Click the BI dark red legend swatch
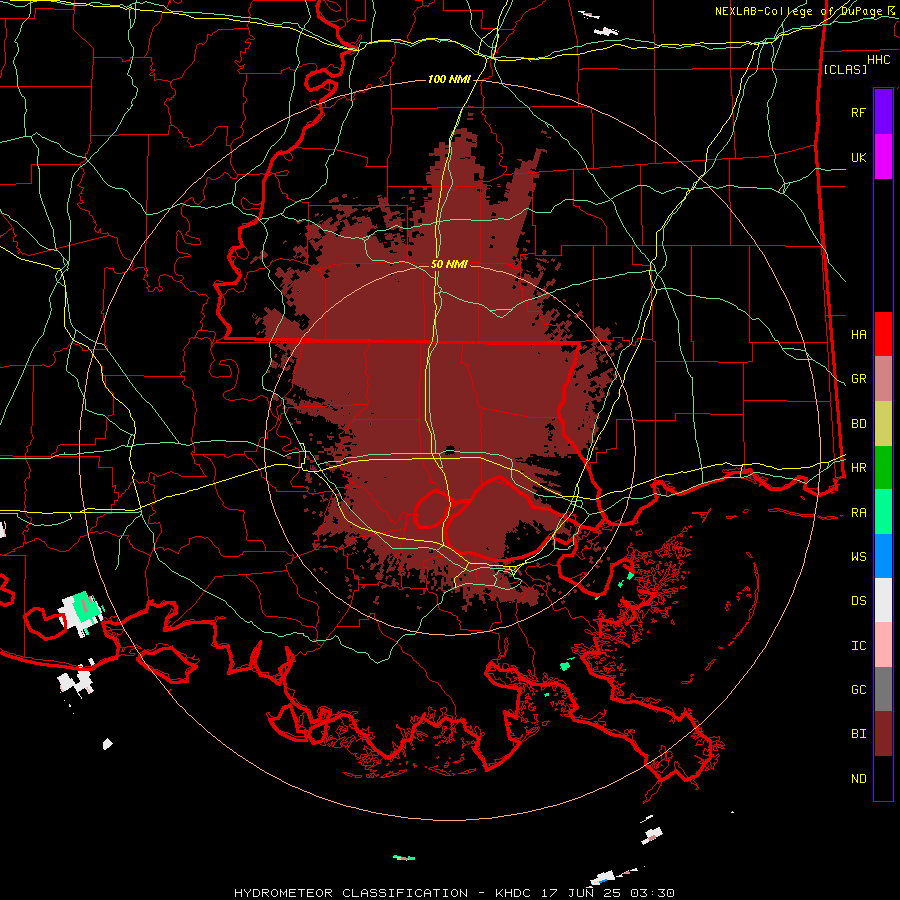Viewport: 900px width, 900px height. 883,734
